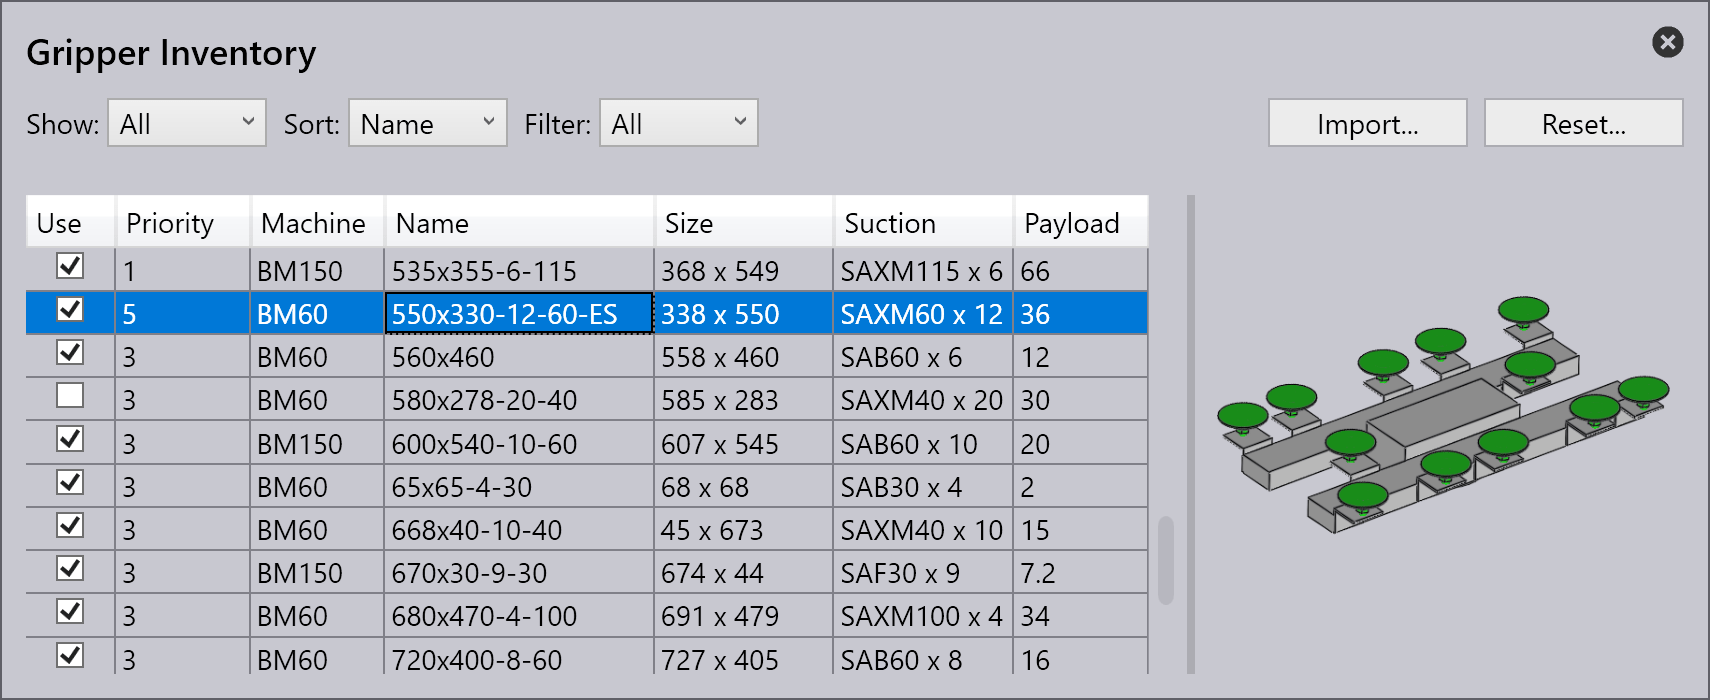Select size cell 674 x 44

coord(742,573)
